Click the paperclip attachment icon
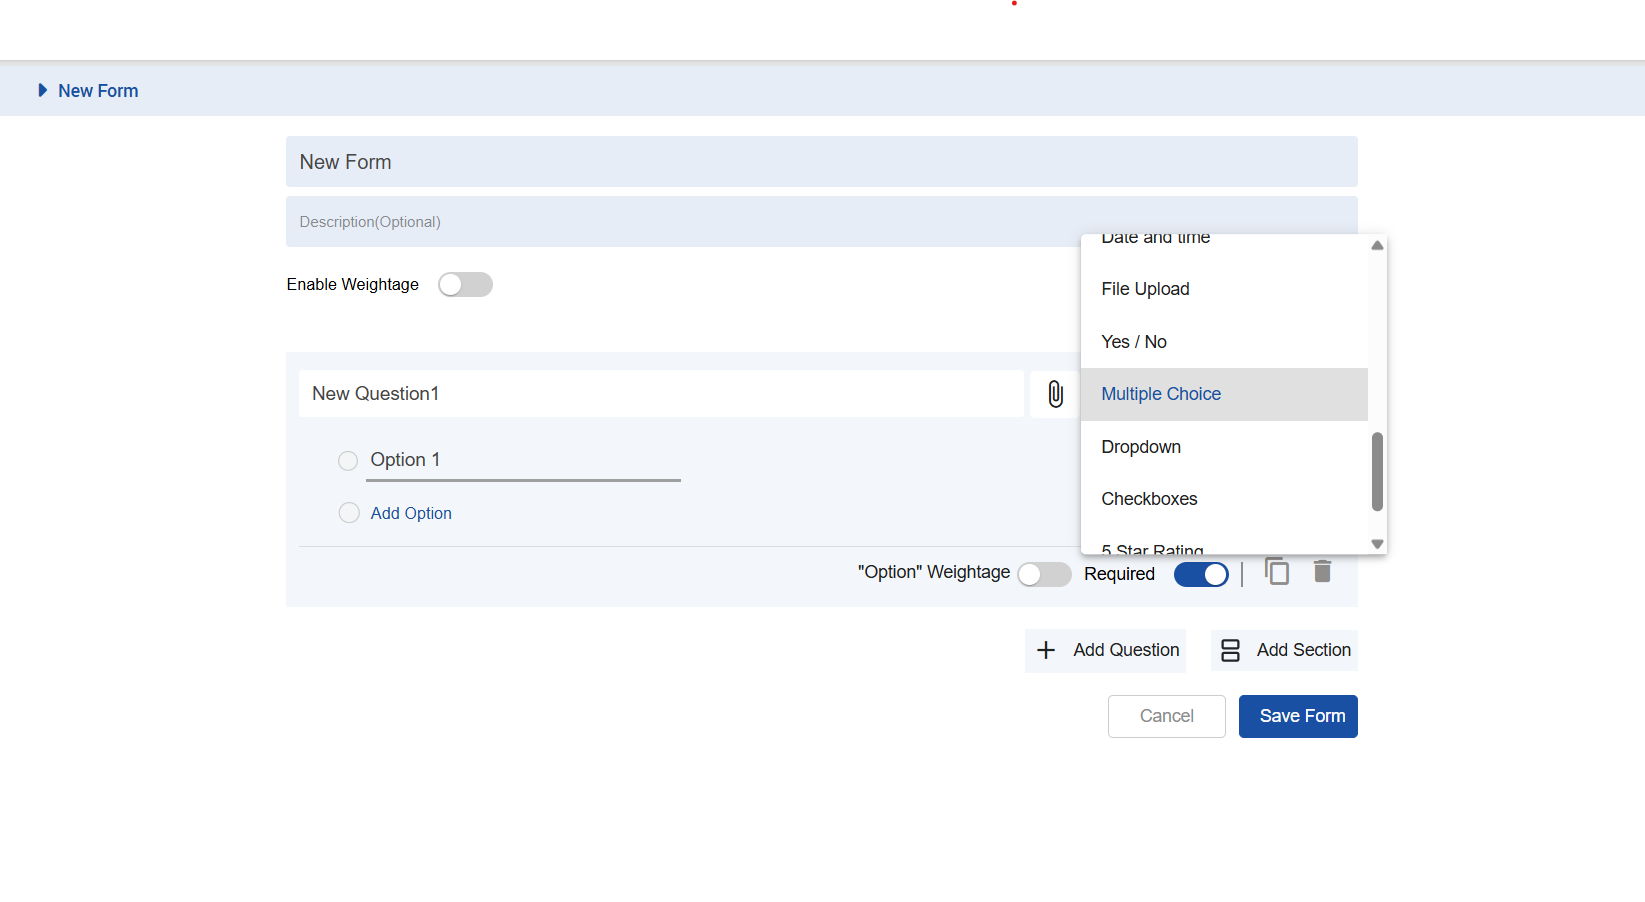Viewport: 1645px width, 902px height. pos(1055,394)
